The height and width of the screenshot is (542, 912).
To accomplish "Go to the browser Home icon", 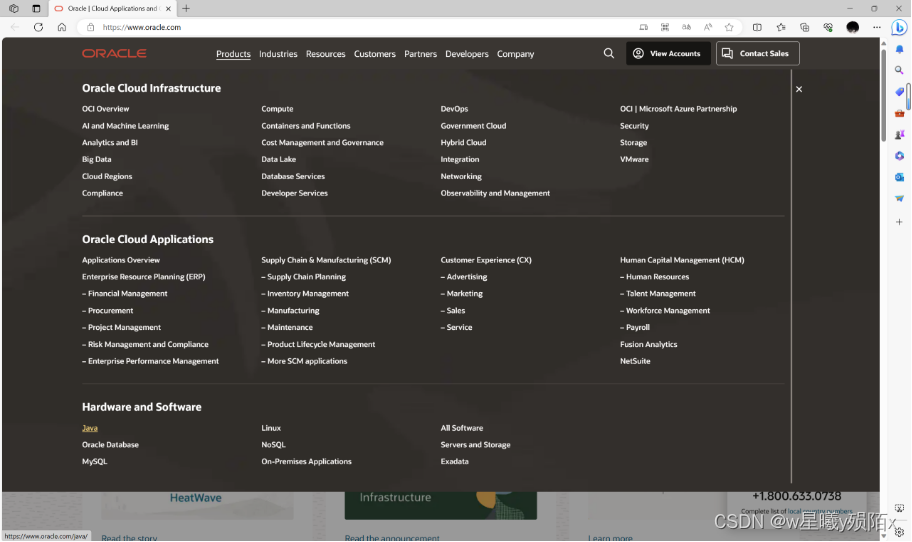I will 62,27.
